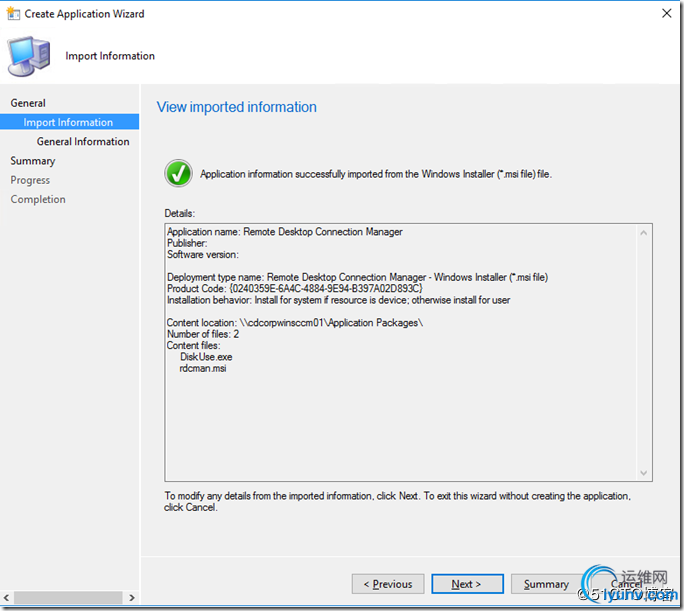This screenshot has width=684, height=611.
Task: Click the Cancel button
Action: (626, 584)
